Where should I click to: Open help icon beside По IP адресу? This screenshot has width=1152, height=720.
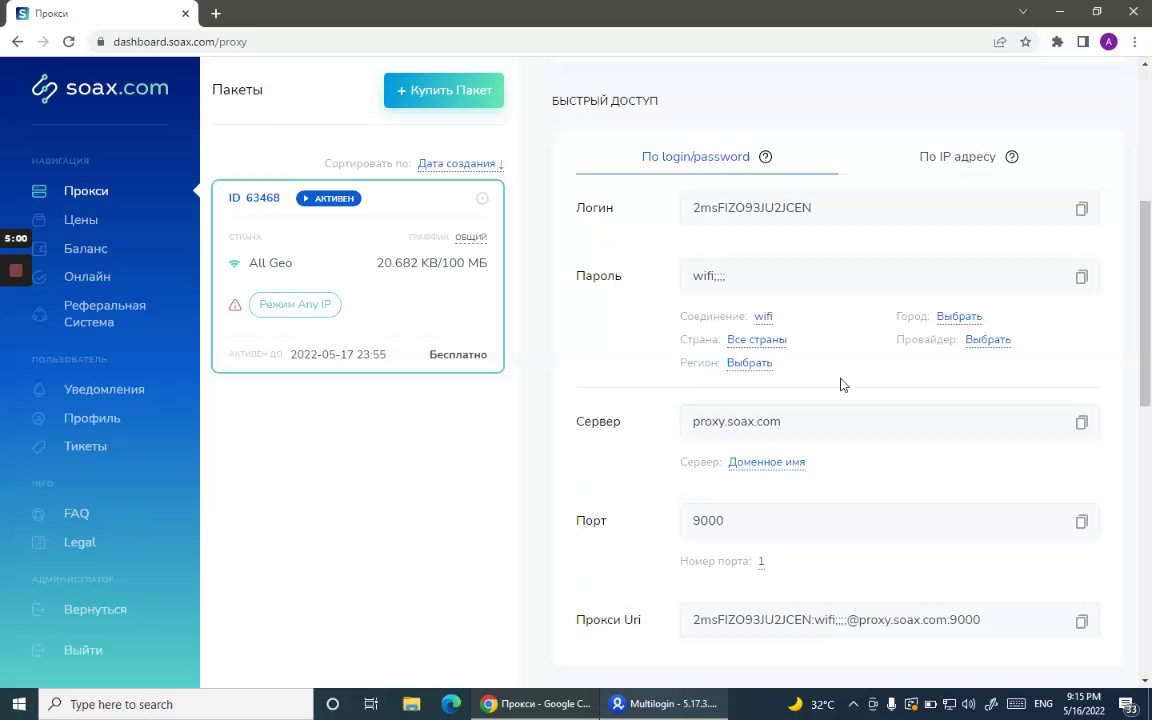[1012, 156]
